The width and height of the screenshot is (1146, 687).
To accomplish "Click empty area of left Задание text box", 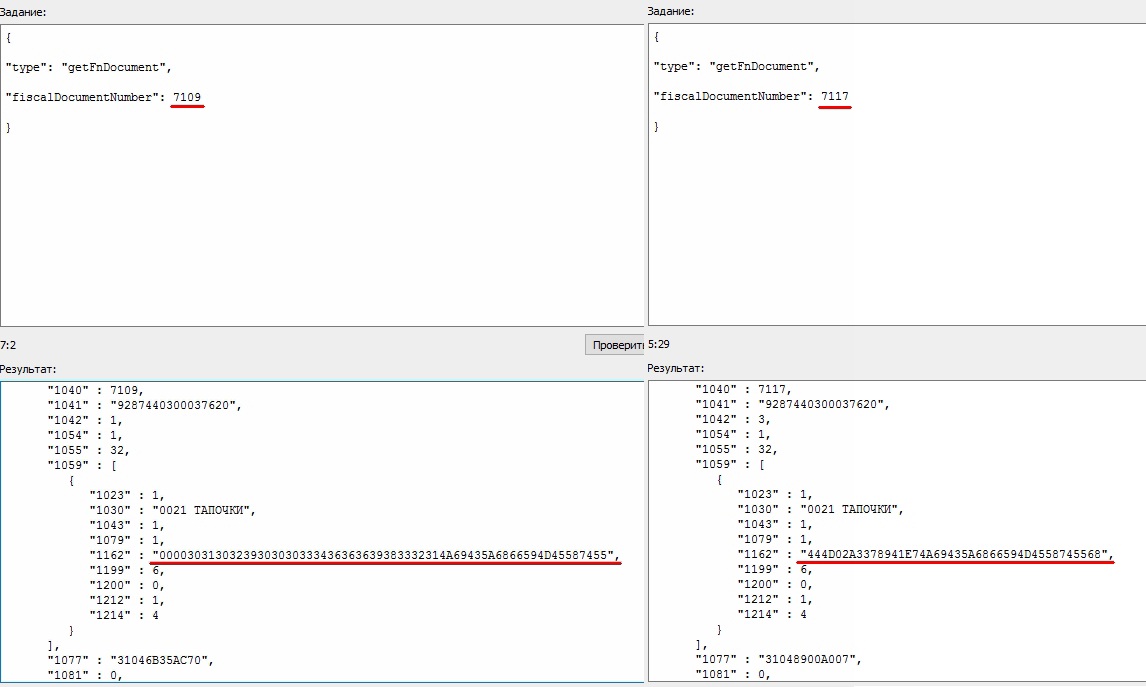I will pos(320,230).
